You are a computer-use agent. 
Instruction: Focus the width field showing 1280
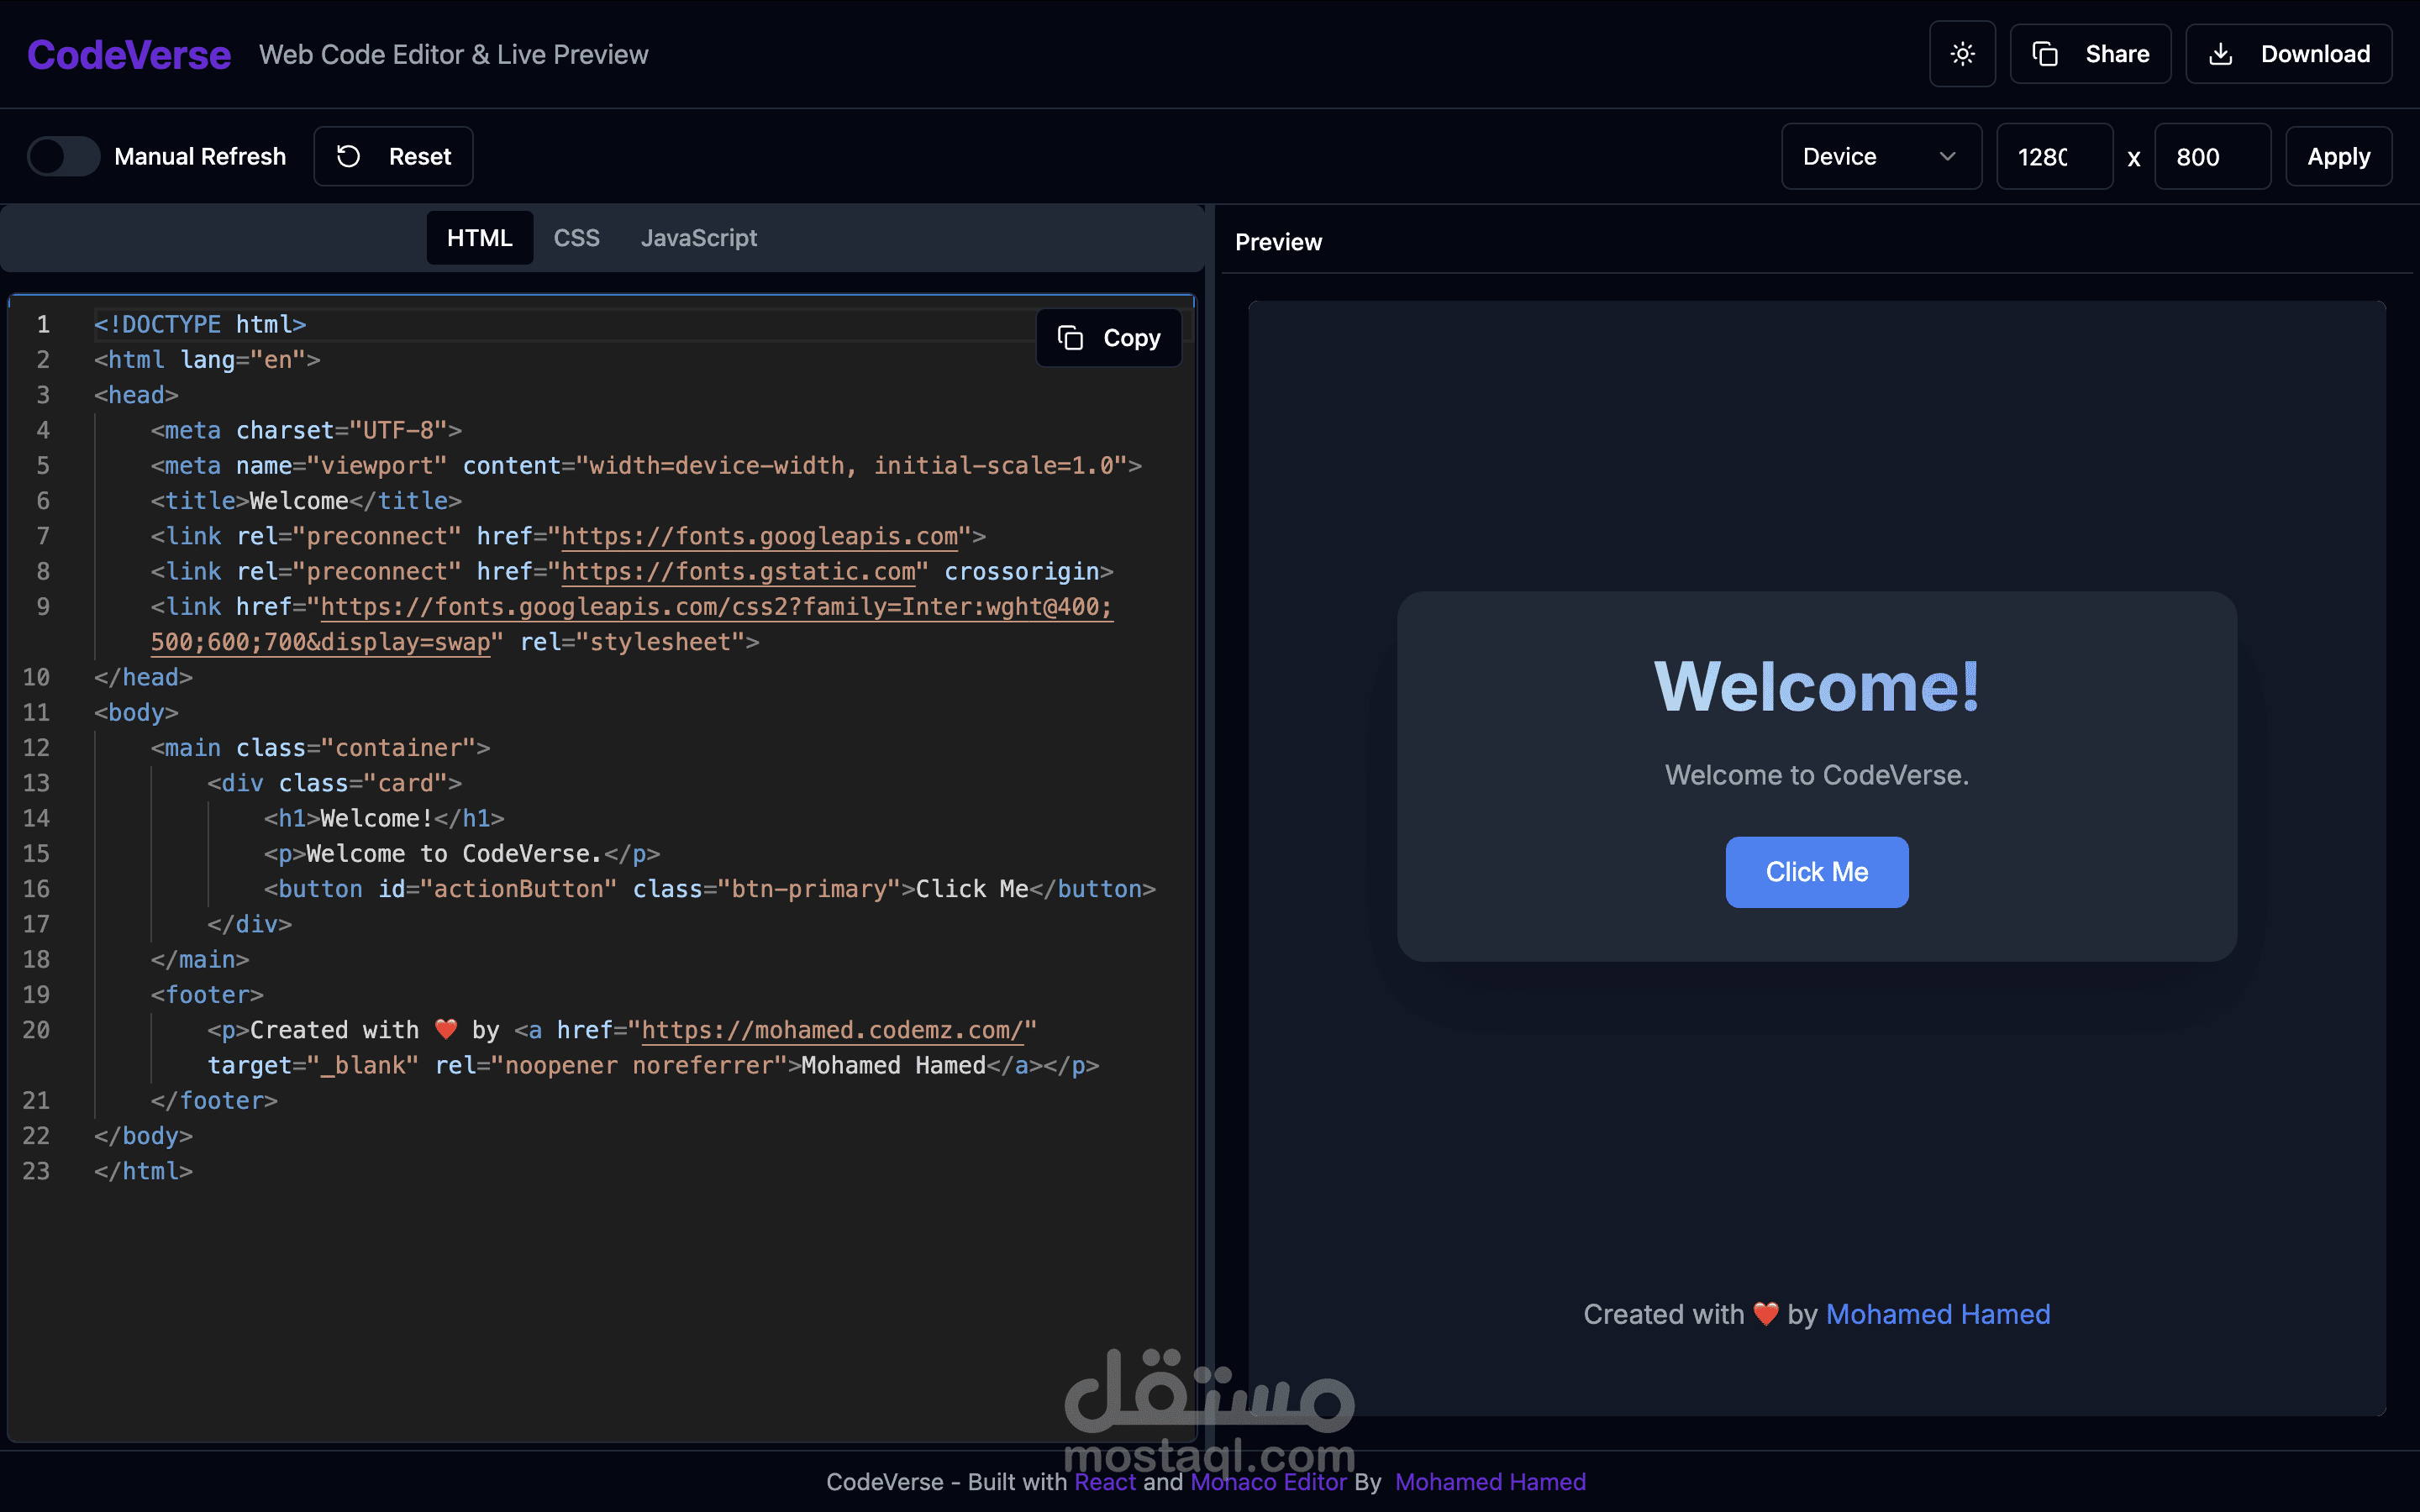coord(2054,156)
